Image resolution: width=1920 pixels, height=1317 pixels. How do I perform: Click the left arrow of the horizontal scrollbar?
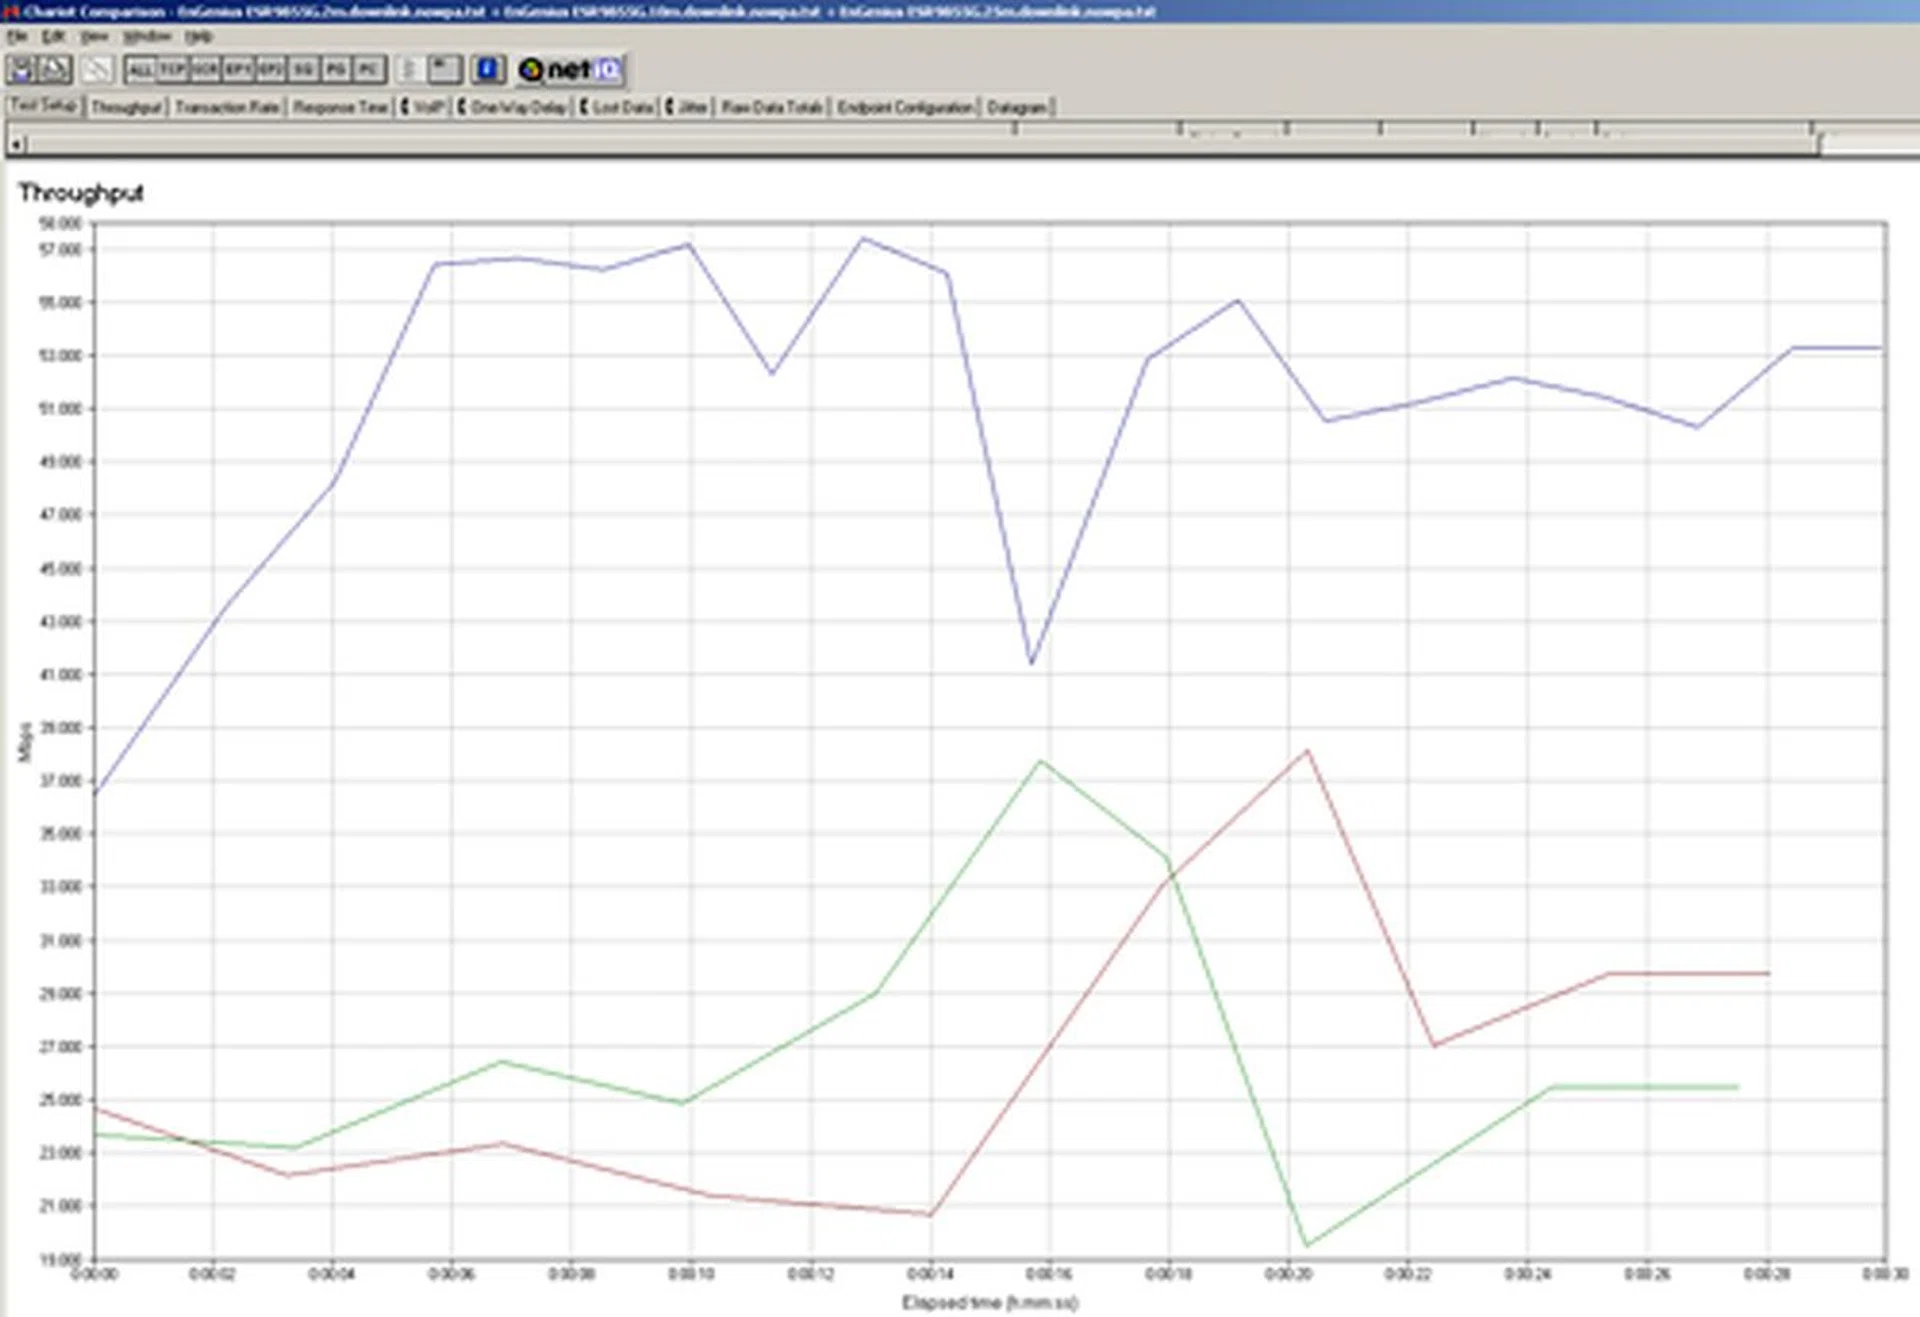coord(14,145)
